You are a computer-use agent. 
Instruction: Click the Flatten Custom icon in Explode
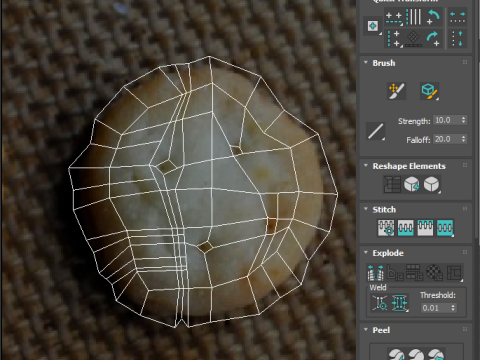click(x=454, y=273)
